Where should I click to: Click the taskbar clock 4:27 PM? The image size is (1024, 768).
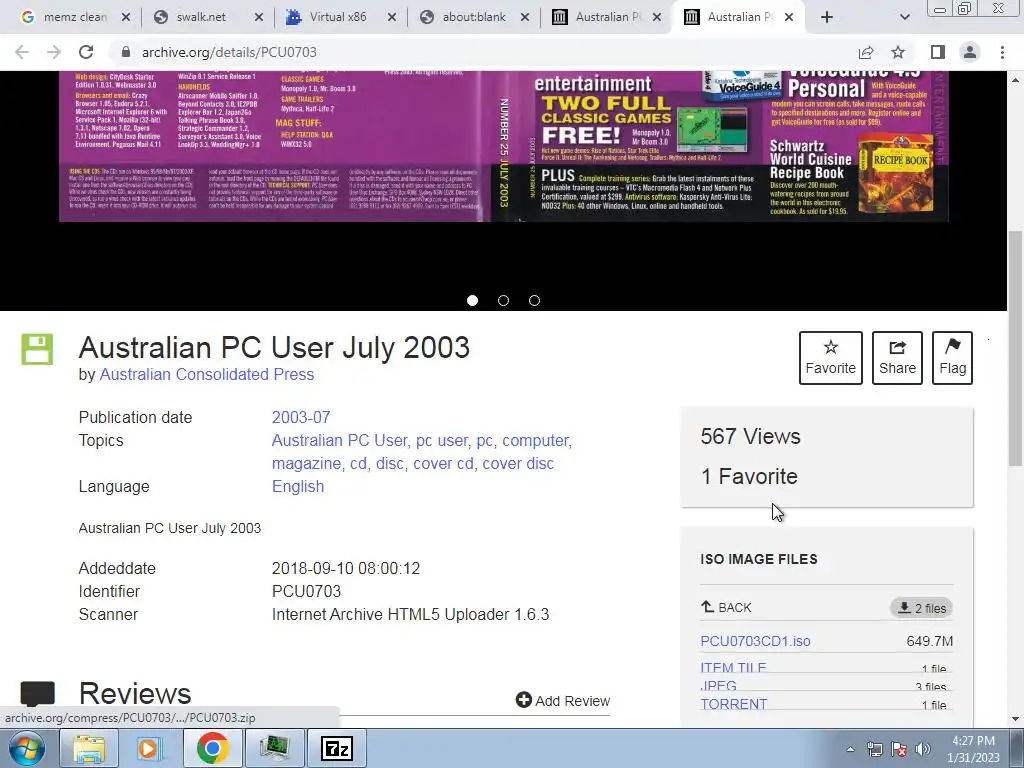click(x=973, y=749)
